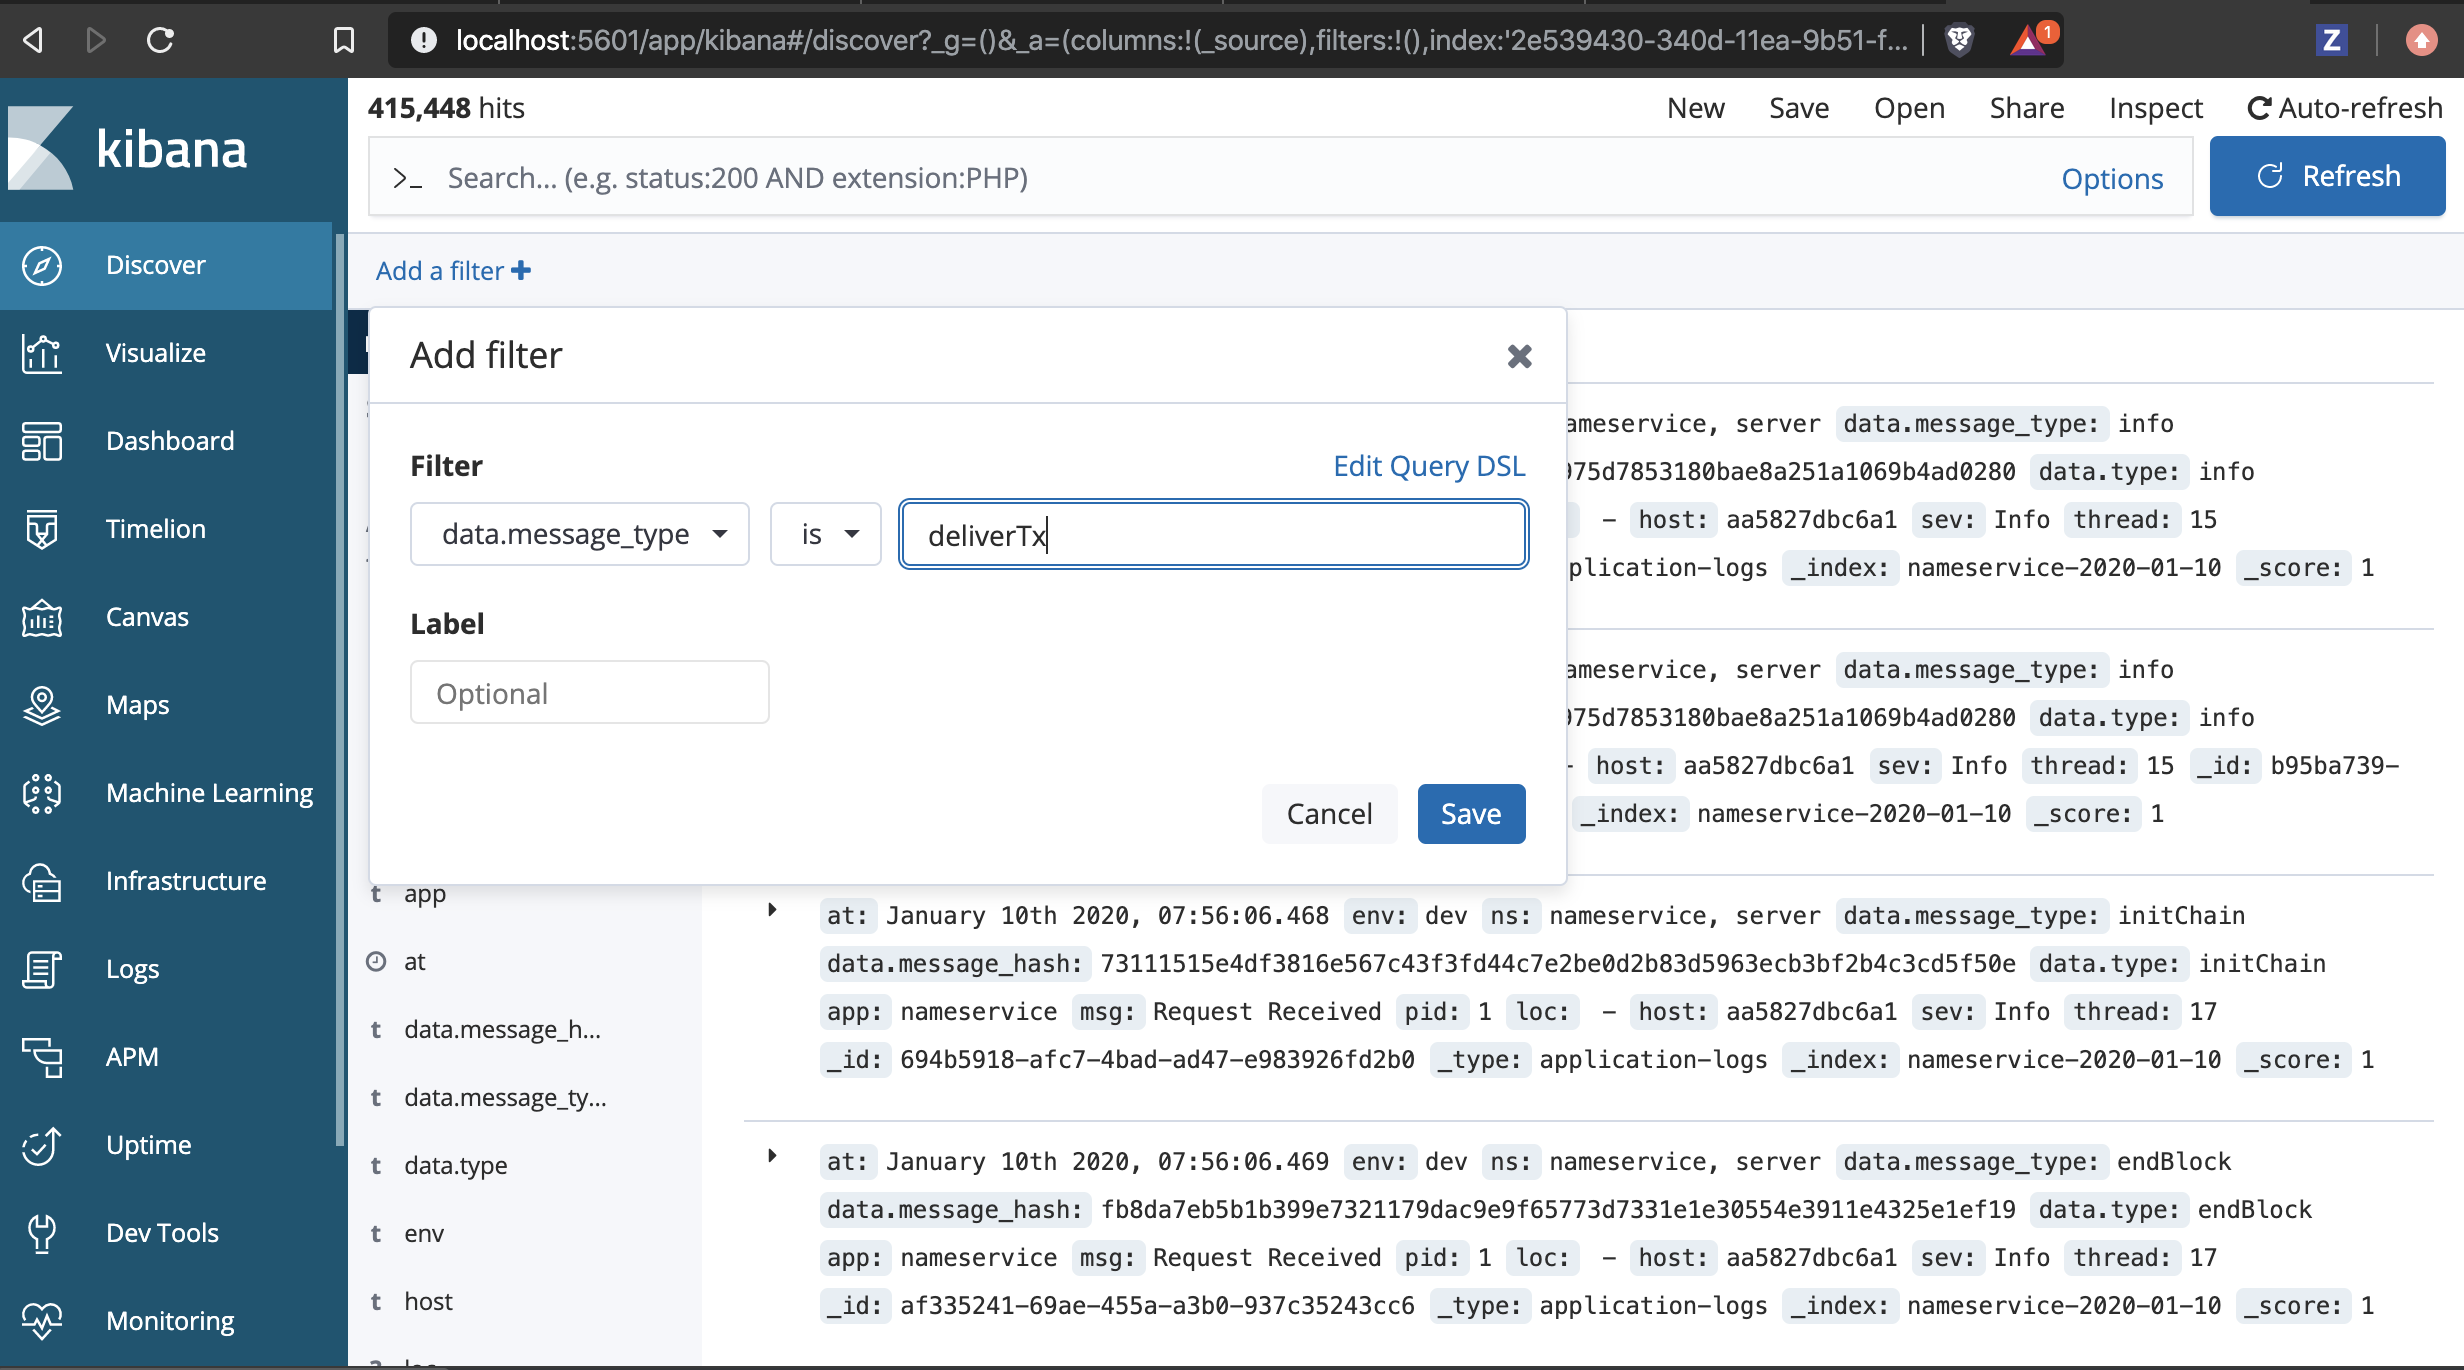Click the Maps sidebar icon
This screenshot has height=1370, width=2464.
pos(41,705)
